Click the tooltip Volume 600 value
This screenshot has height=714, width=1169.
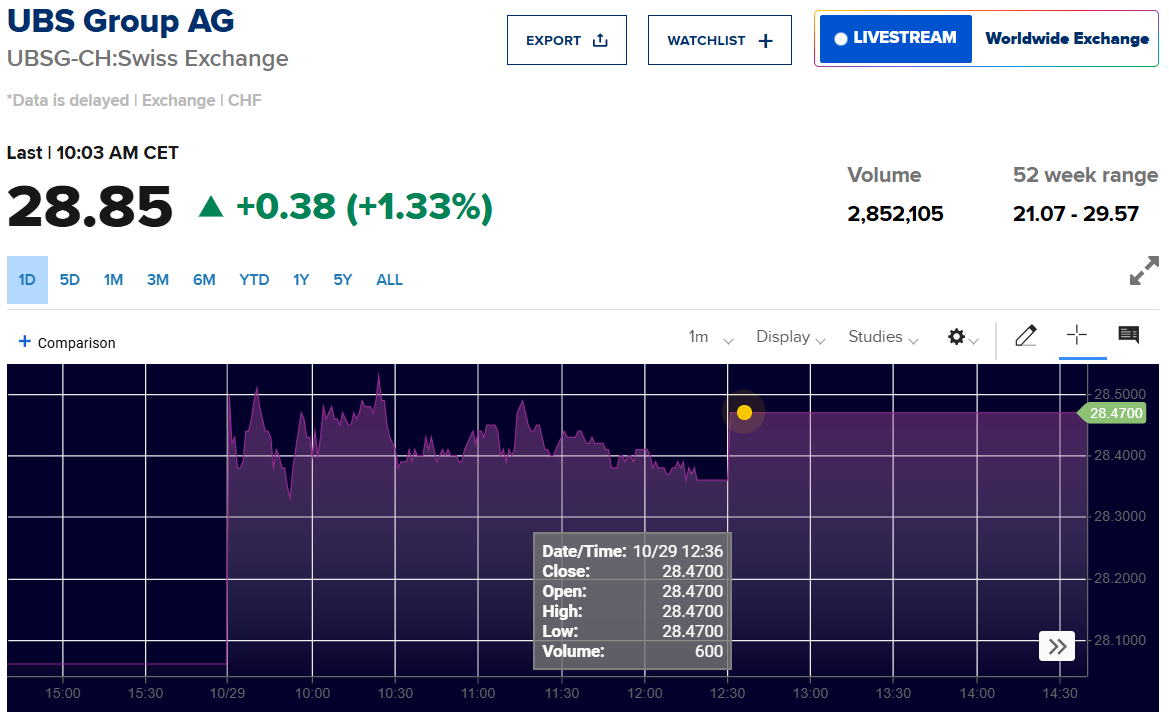(x=708, y=651)
